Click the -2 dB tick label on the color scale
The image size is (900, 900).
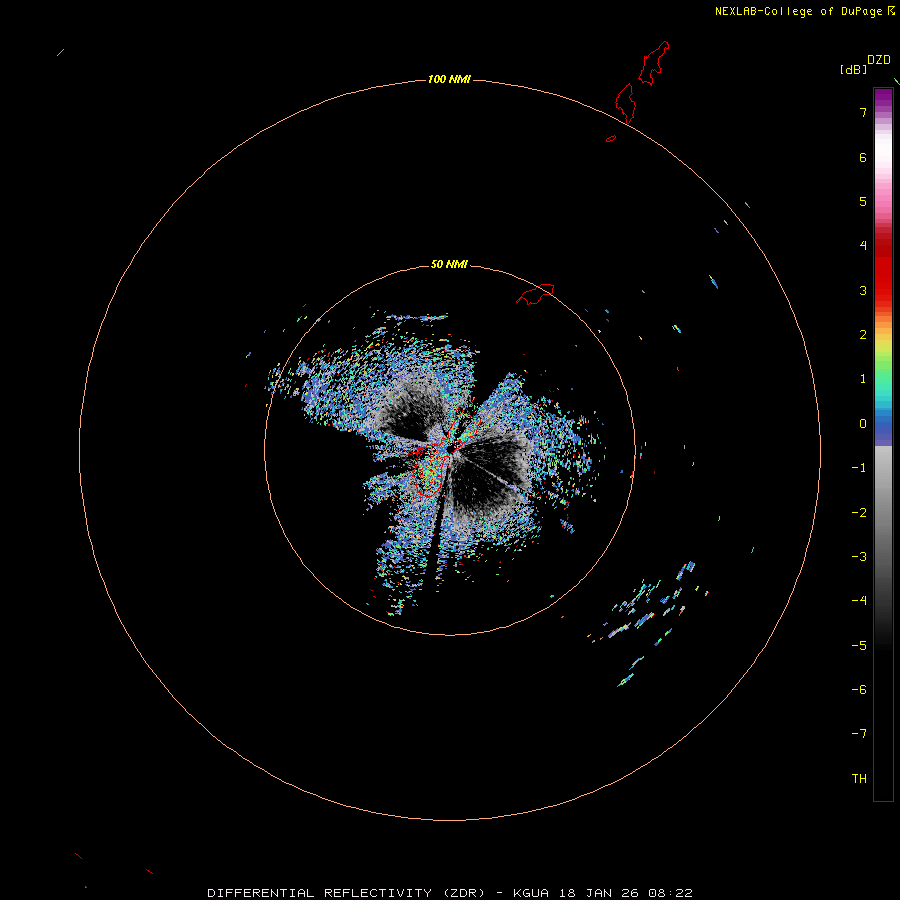coord(859,513)
